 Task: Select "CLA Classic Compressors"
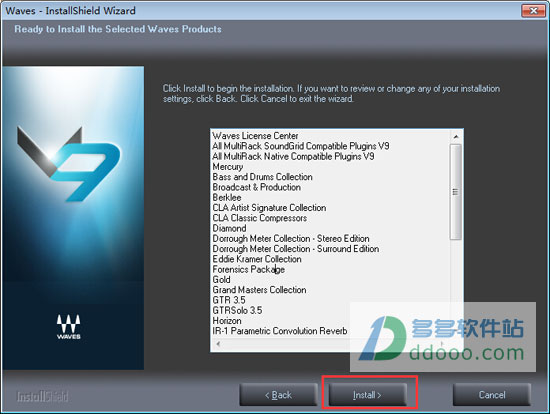260,218
